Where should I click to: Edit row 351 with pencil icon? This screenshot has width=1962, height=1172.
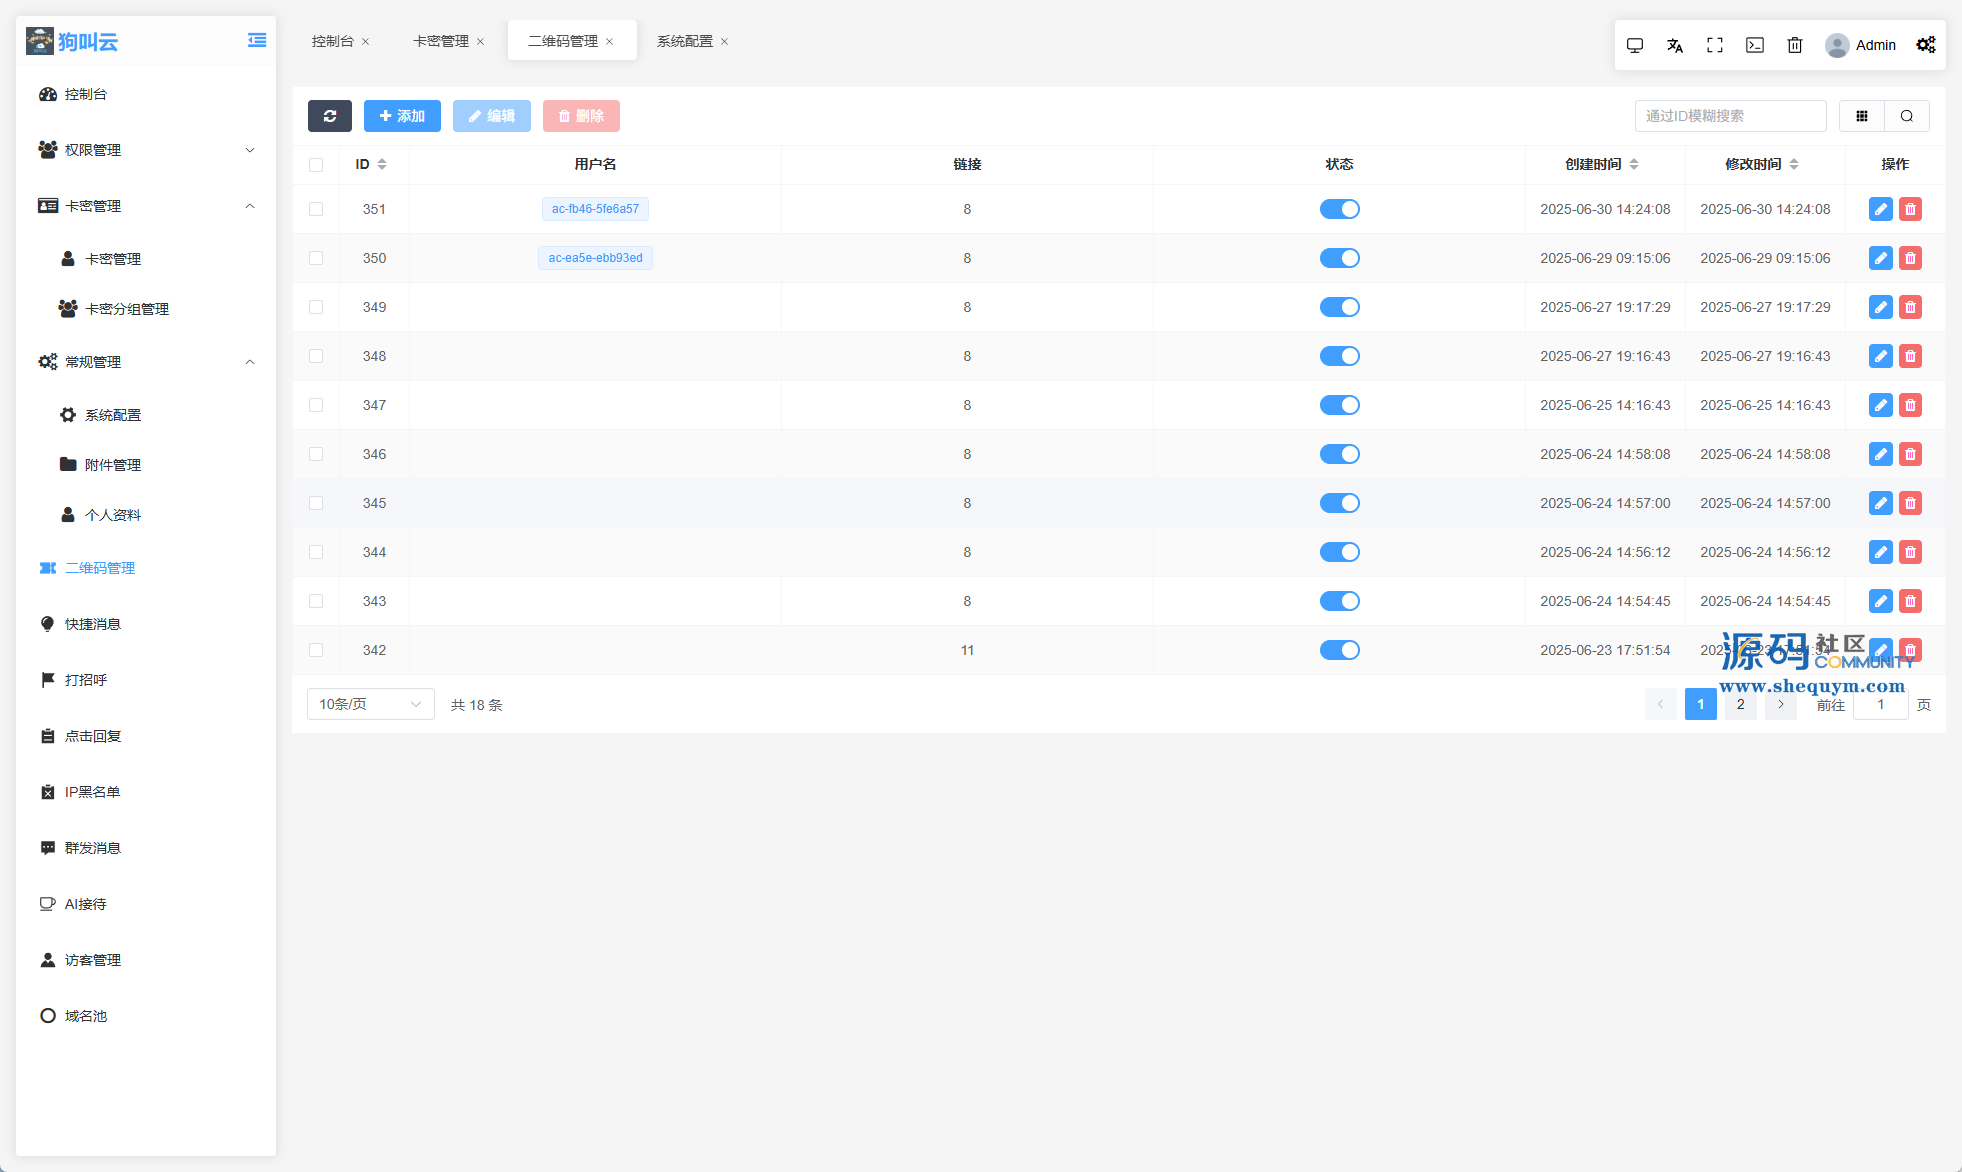point(1880,209)
